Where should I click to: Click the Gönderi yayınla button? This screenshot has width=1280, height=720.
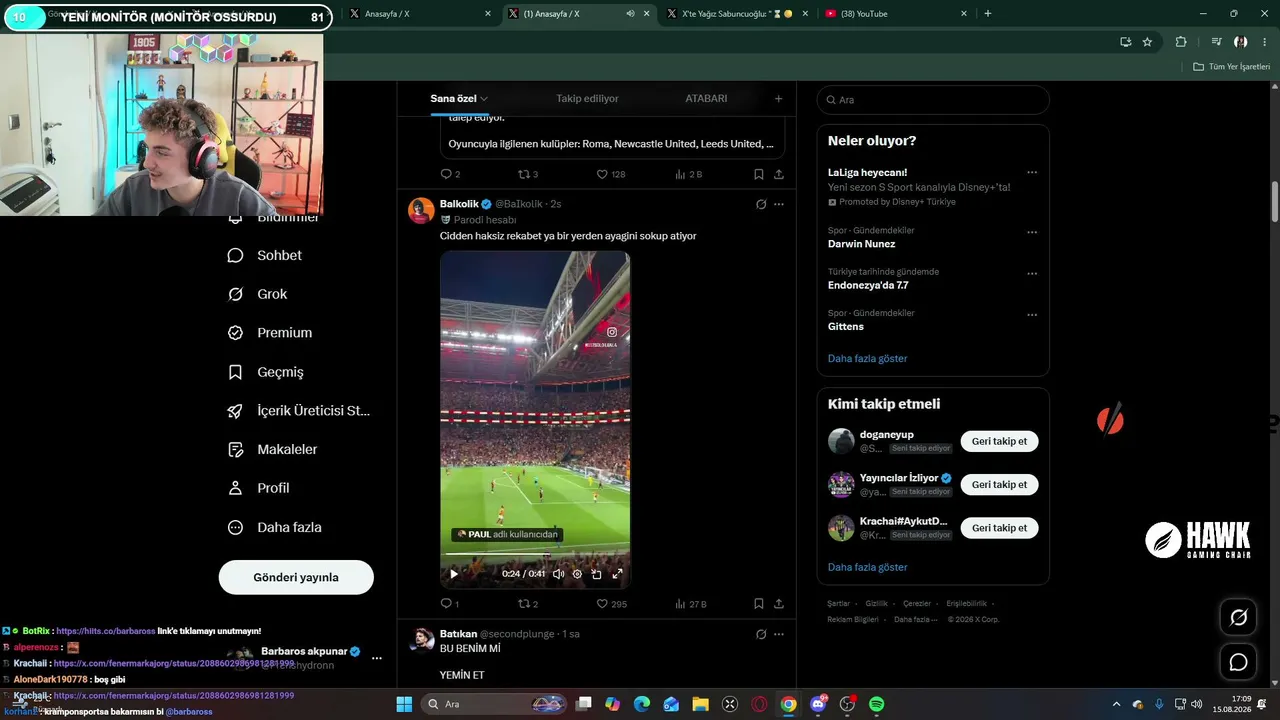pyautogui.click(x=296, y=577)
